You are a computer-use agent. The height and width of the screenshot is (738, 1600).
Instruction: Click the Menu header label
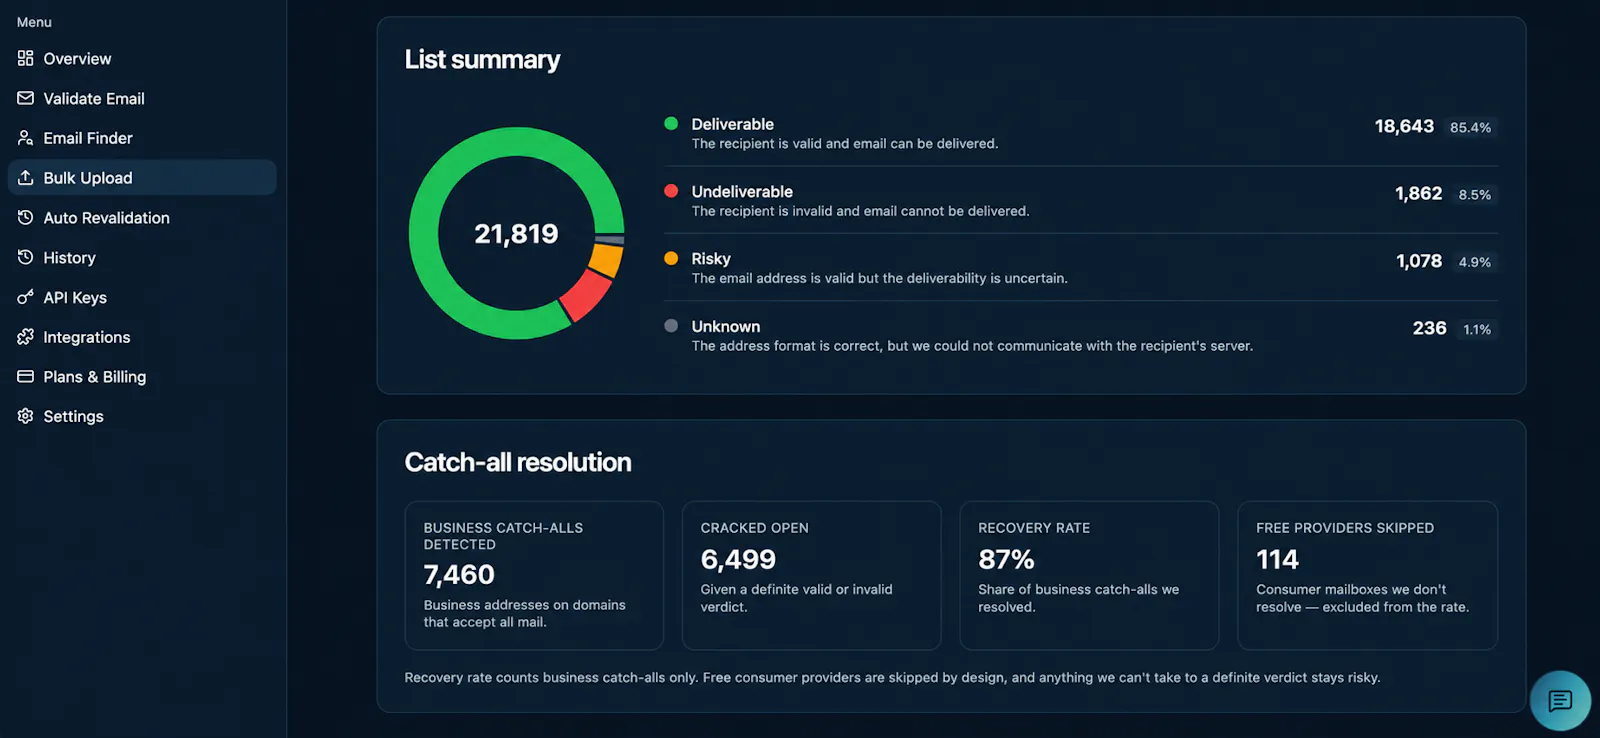click(x=34, y=22)
